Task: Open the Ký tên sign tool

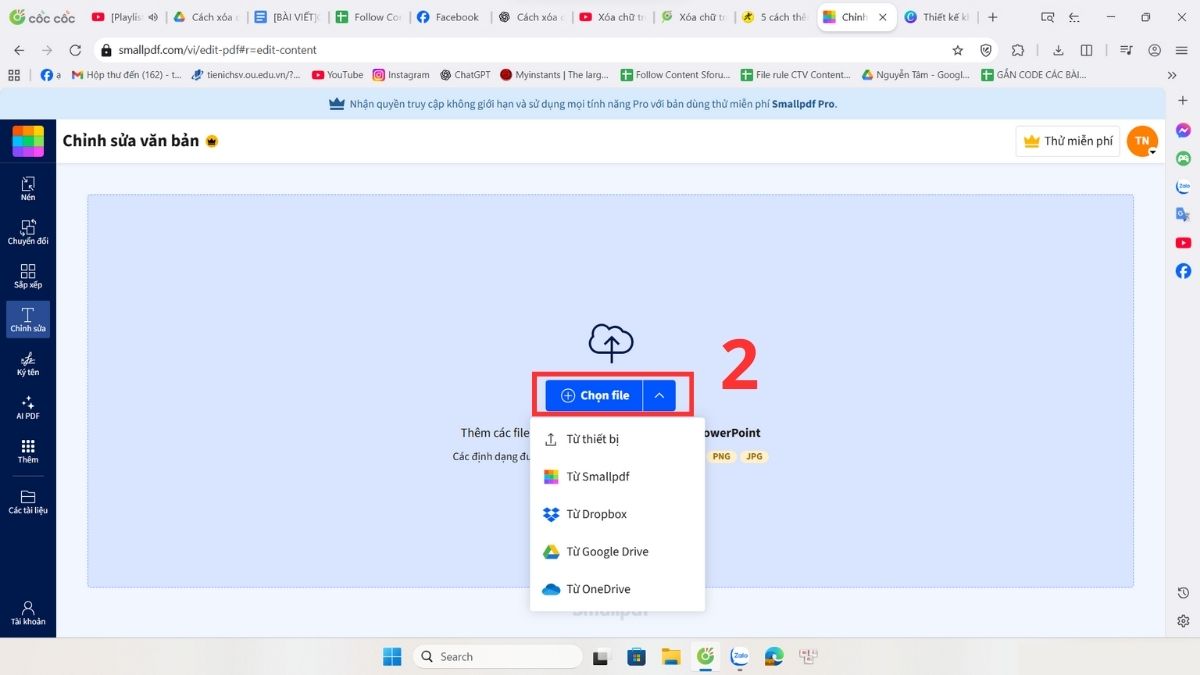Action: point(28,364)
